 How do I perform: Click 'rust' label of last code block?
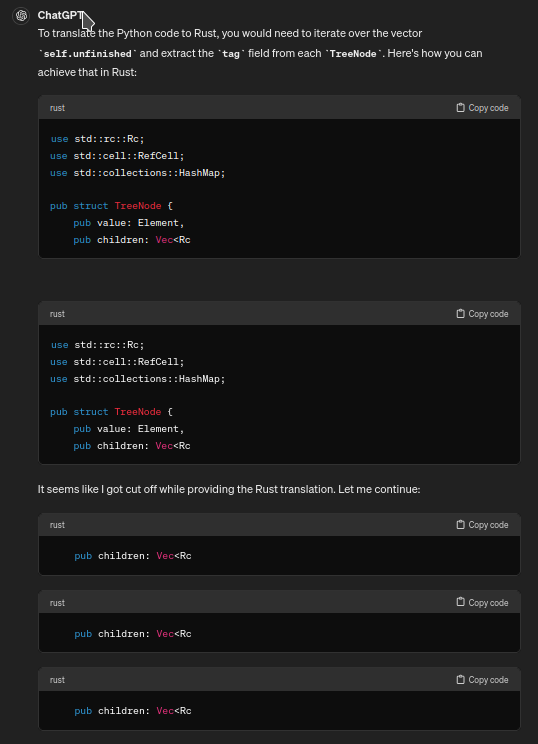tap(57, 679)
